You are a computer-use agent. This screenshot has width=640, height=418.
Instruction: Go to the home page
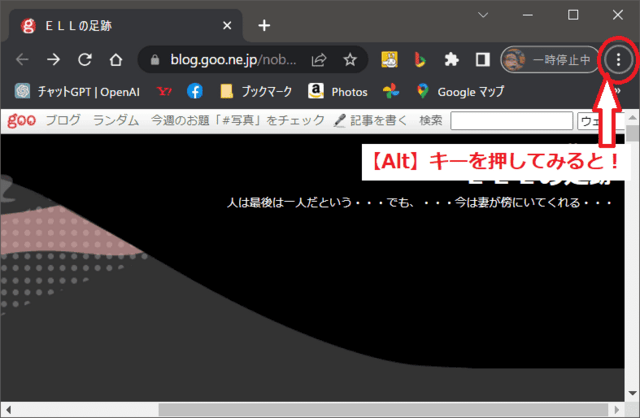[116, 60]
